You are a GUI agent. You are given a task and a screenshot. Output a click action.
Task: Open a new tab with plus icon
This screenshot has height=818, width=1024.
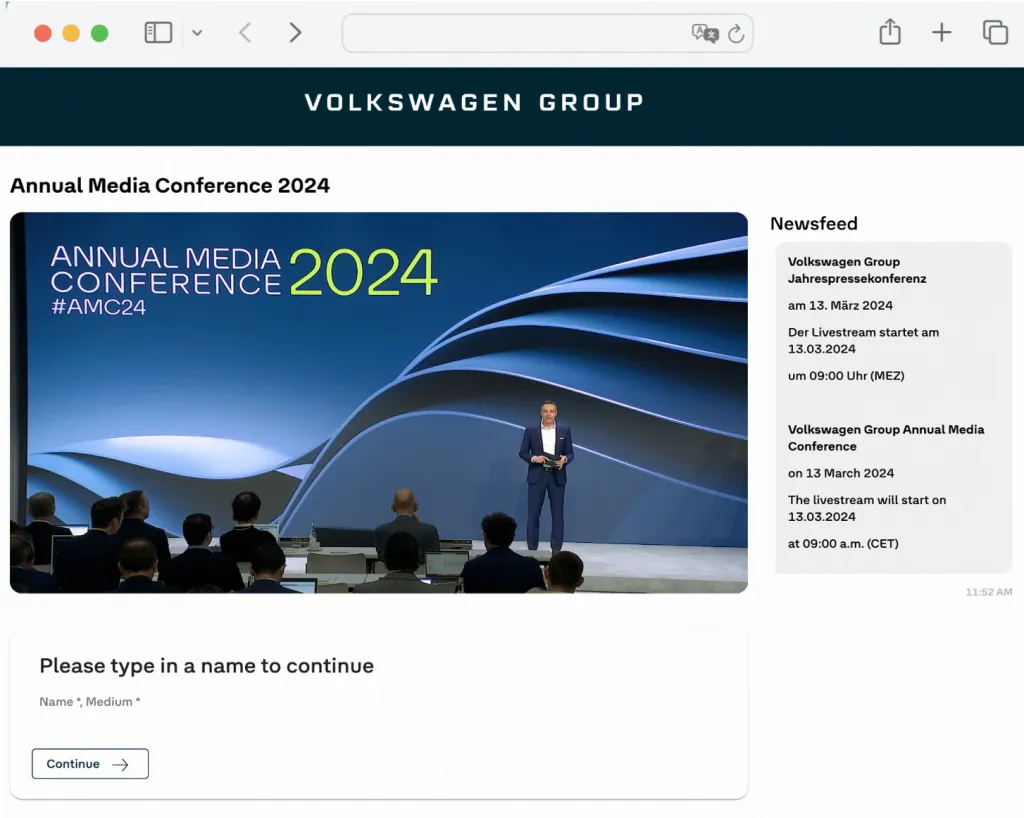941,33
